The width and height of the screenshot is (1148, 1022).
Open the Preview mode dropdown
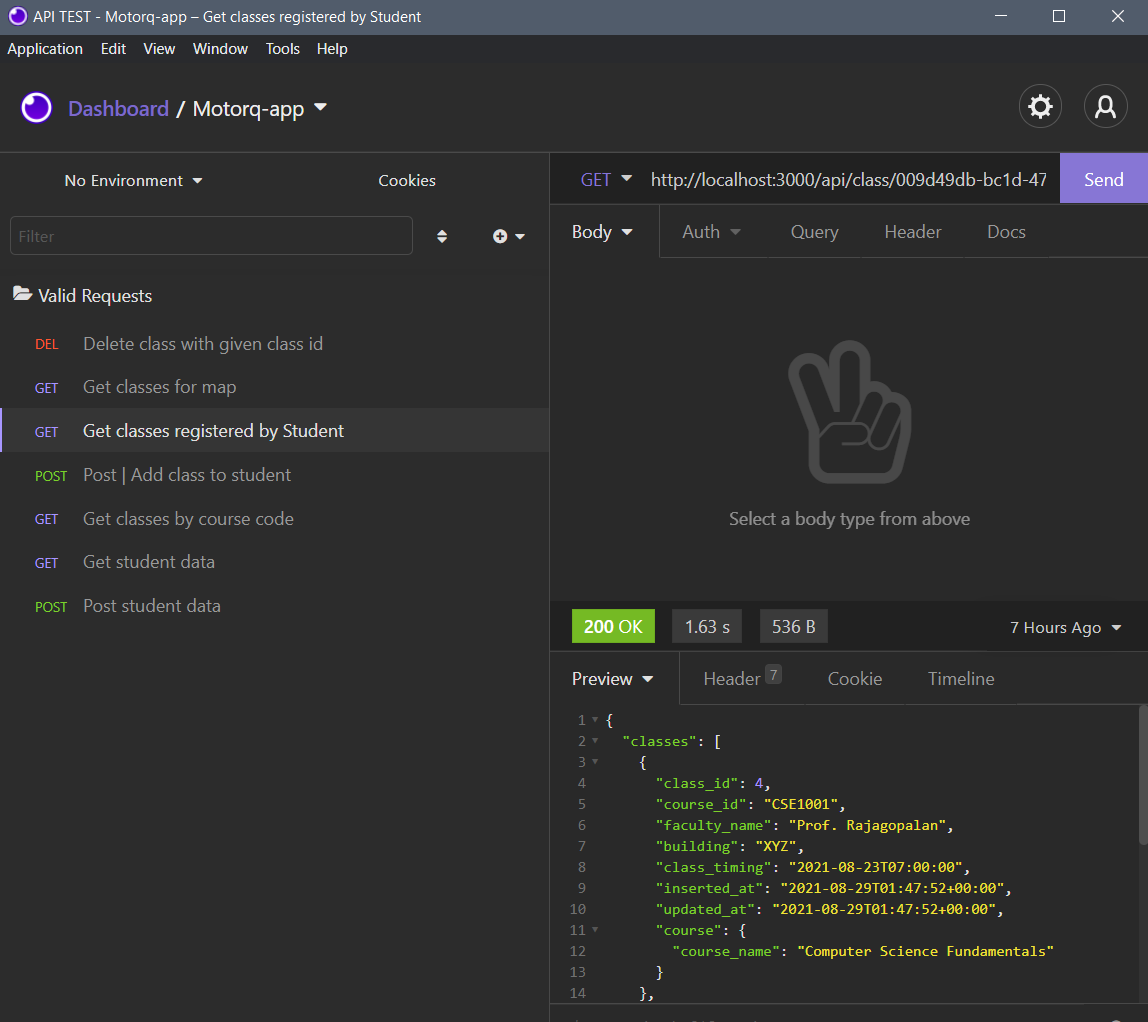611,678
